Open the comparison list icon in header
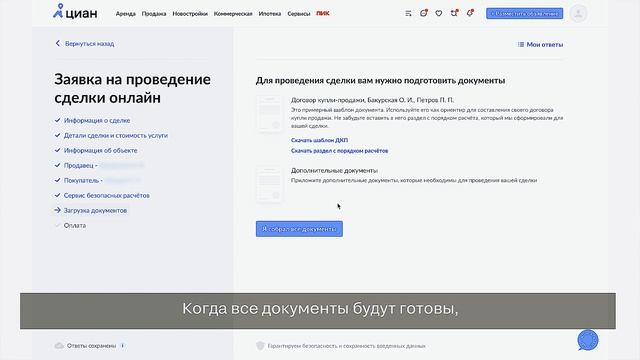The image size is (640, 360). (x=408, y=13)
